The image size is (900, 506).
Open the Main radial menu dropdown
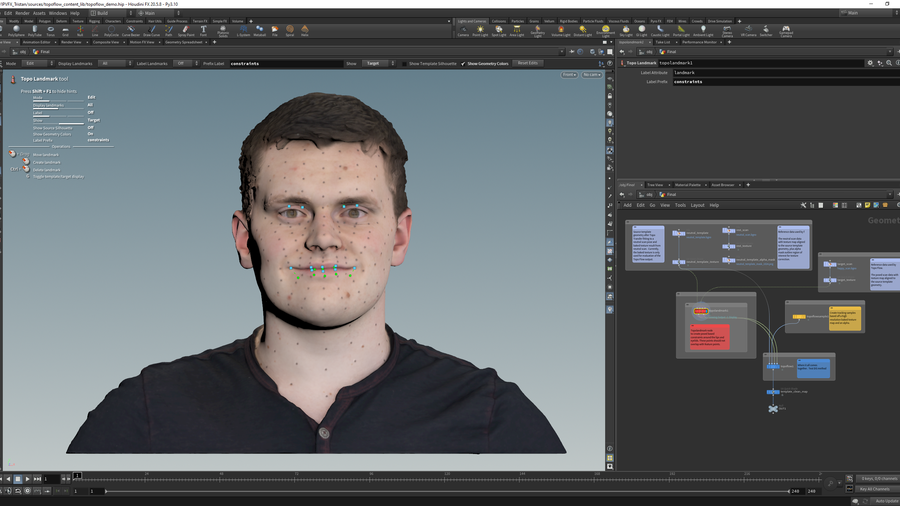click(x=158, y=13)
